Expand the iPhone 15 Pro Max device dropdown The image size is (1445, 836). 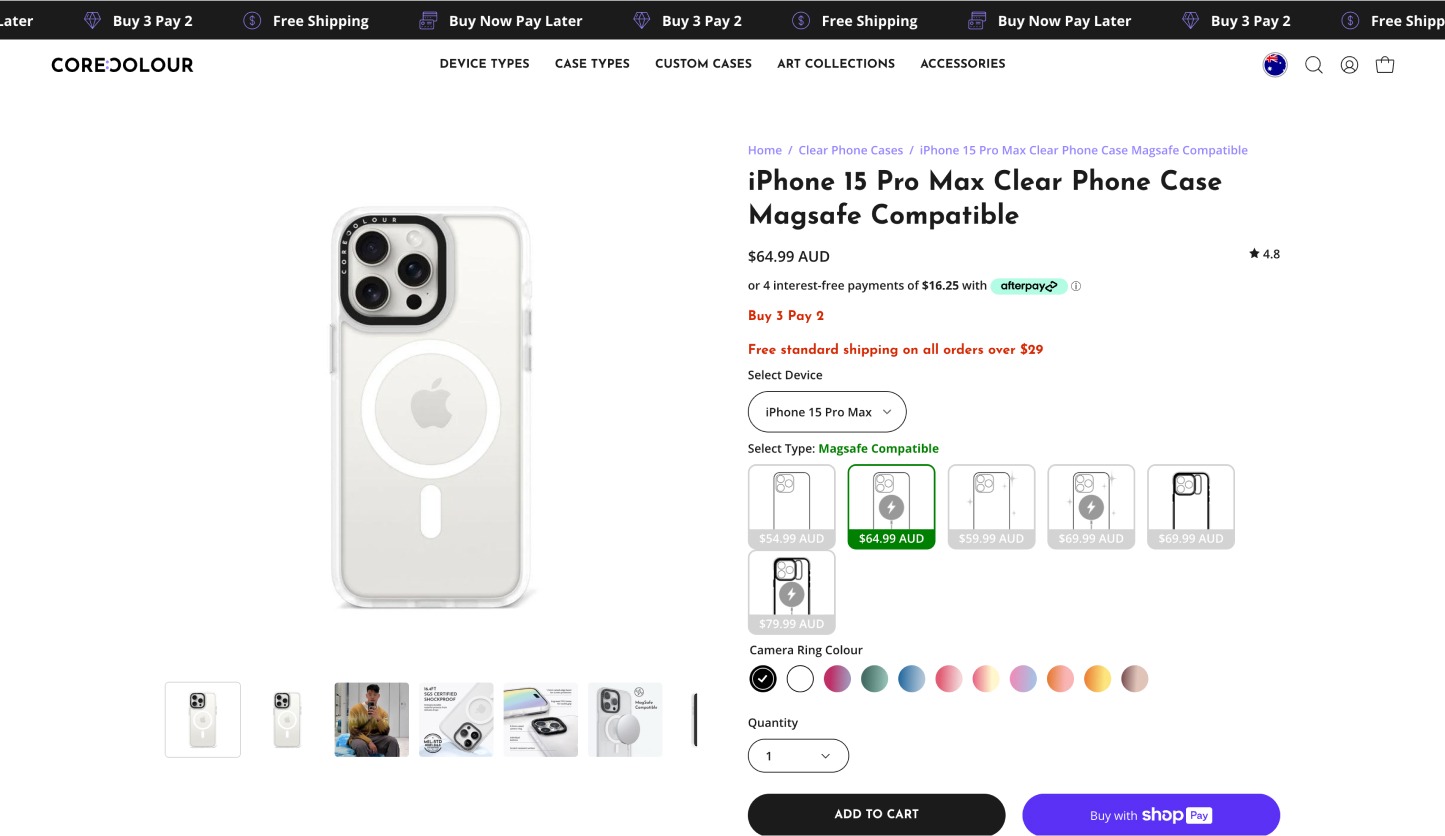(x=827, y=412)
